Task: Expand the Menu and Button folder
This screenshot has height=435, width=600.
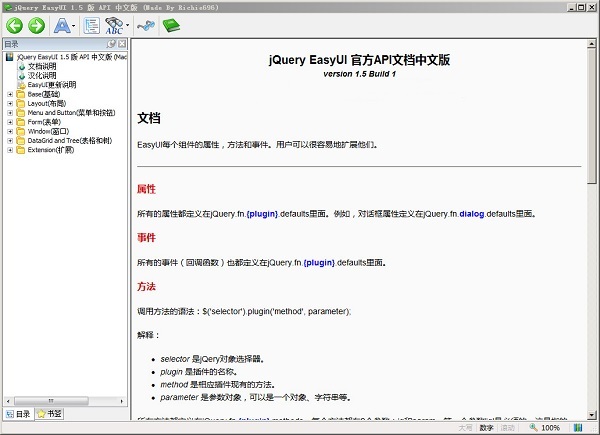Action: click(10, 113)
